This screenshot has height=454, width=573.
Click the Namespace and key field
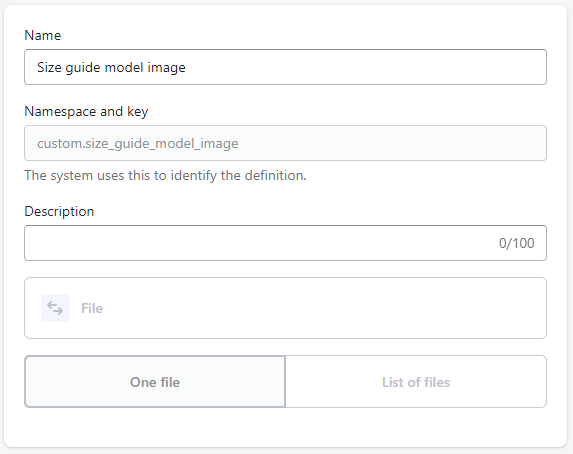285,143
